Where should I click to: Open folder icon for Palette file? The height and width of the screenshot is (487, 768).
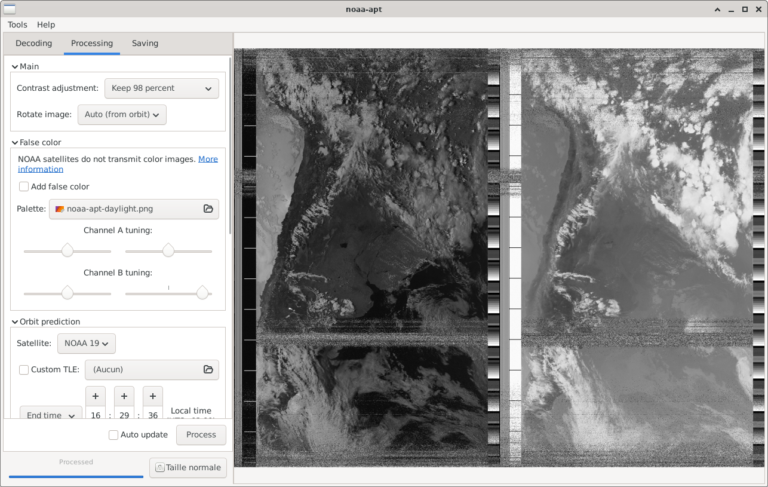[208, 209]
